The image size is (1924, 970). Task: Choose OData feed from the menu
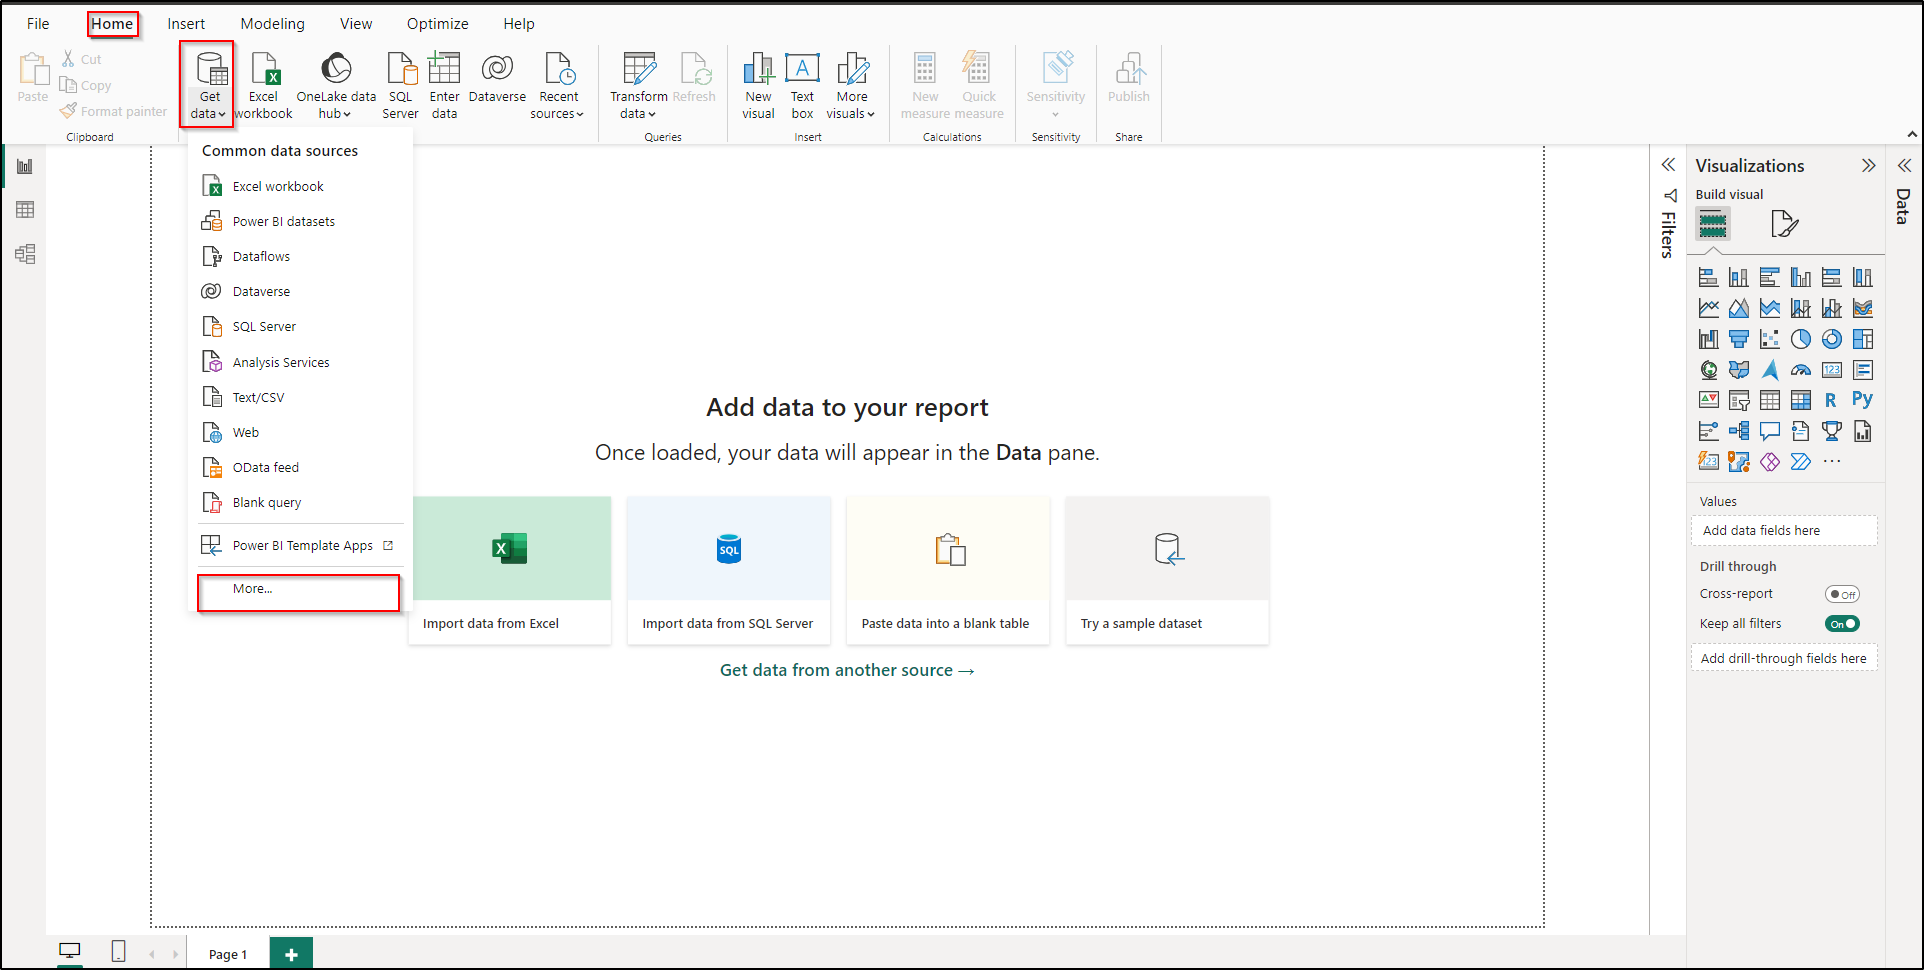300,467
